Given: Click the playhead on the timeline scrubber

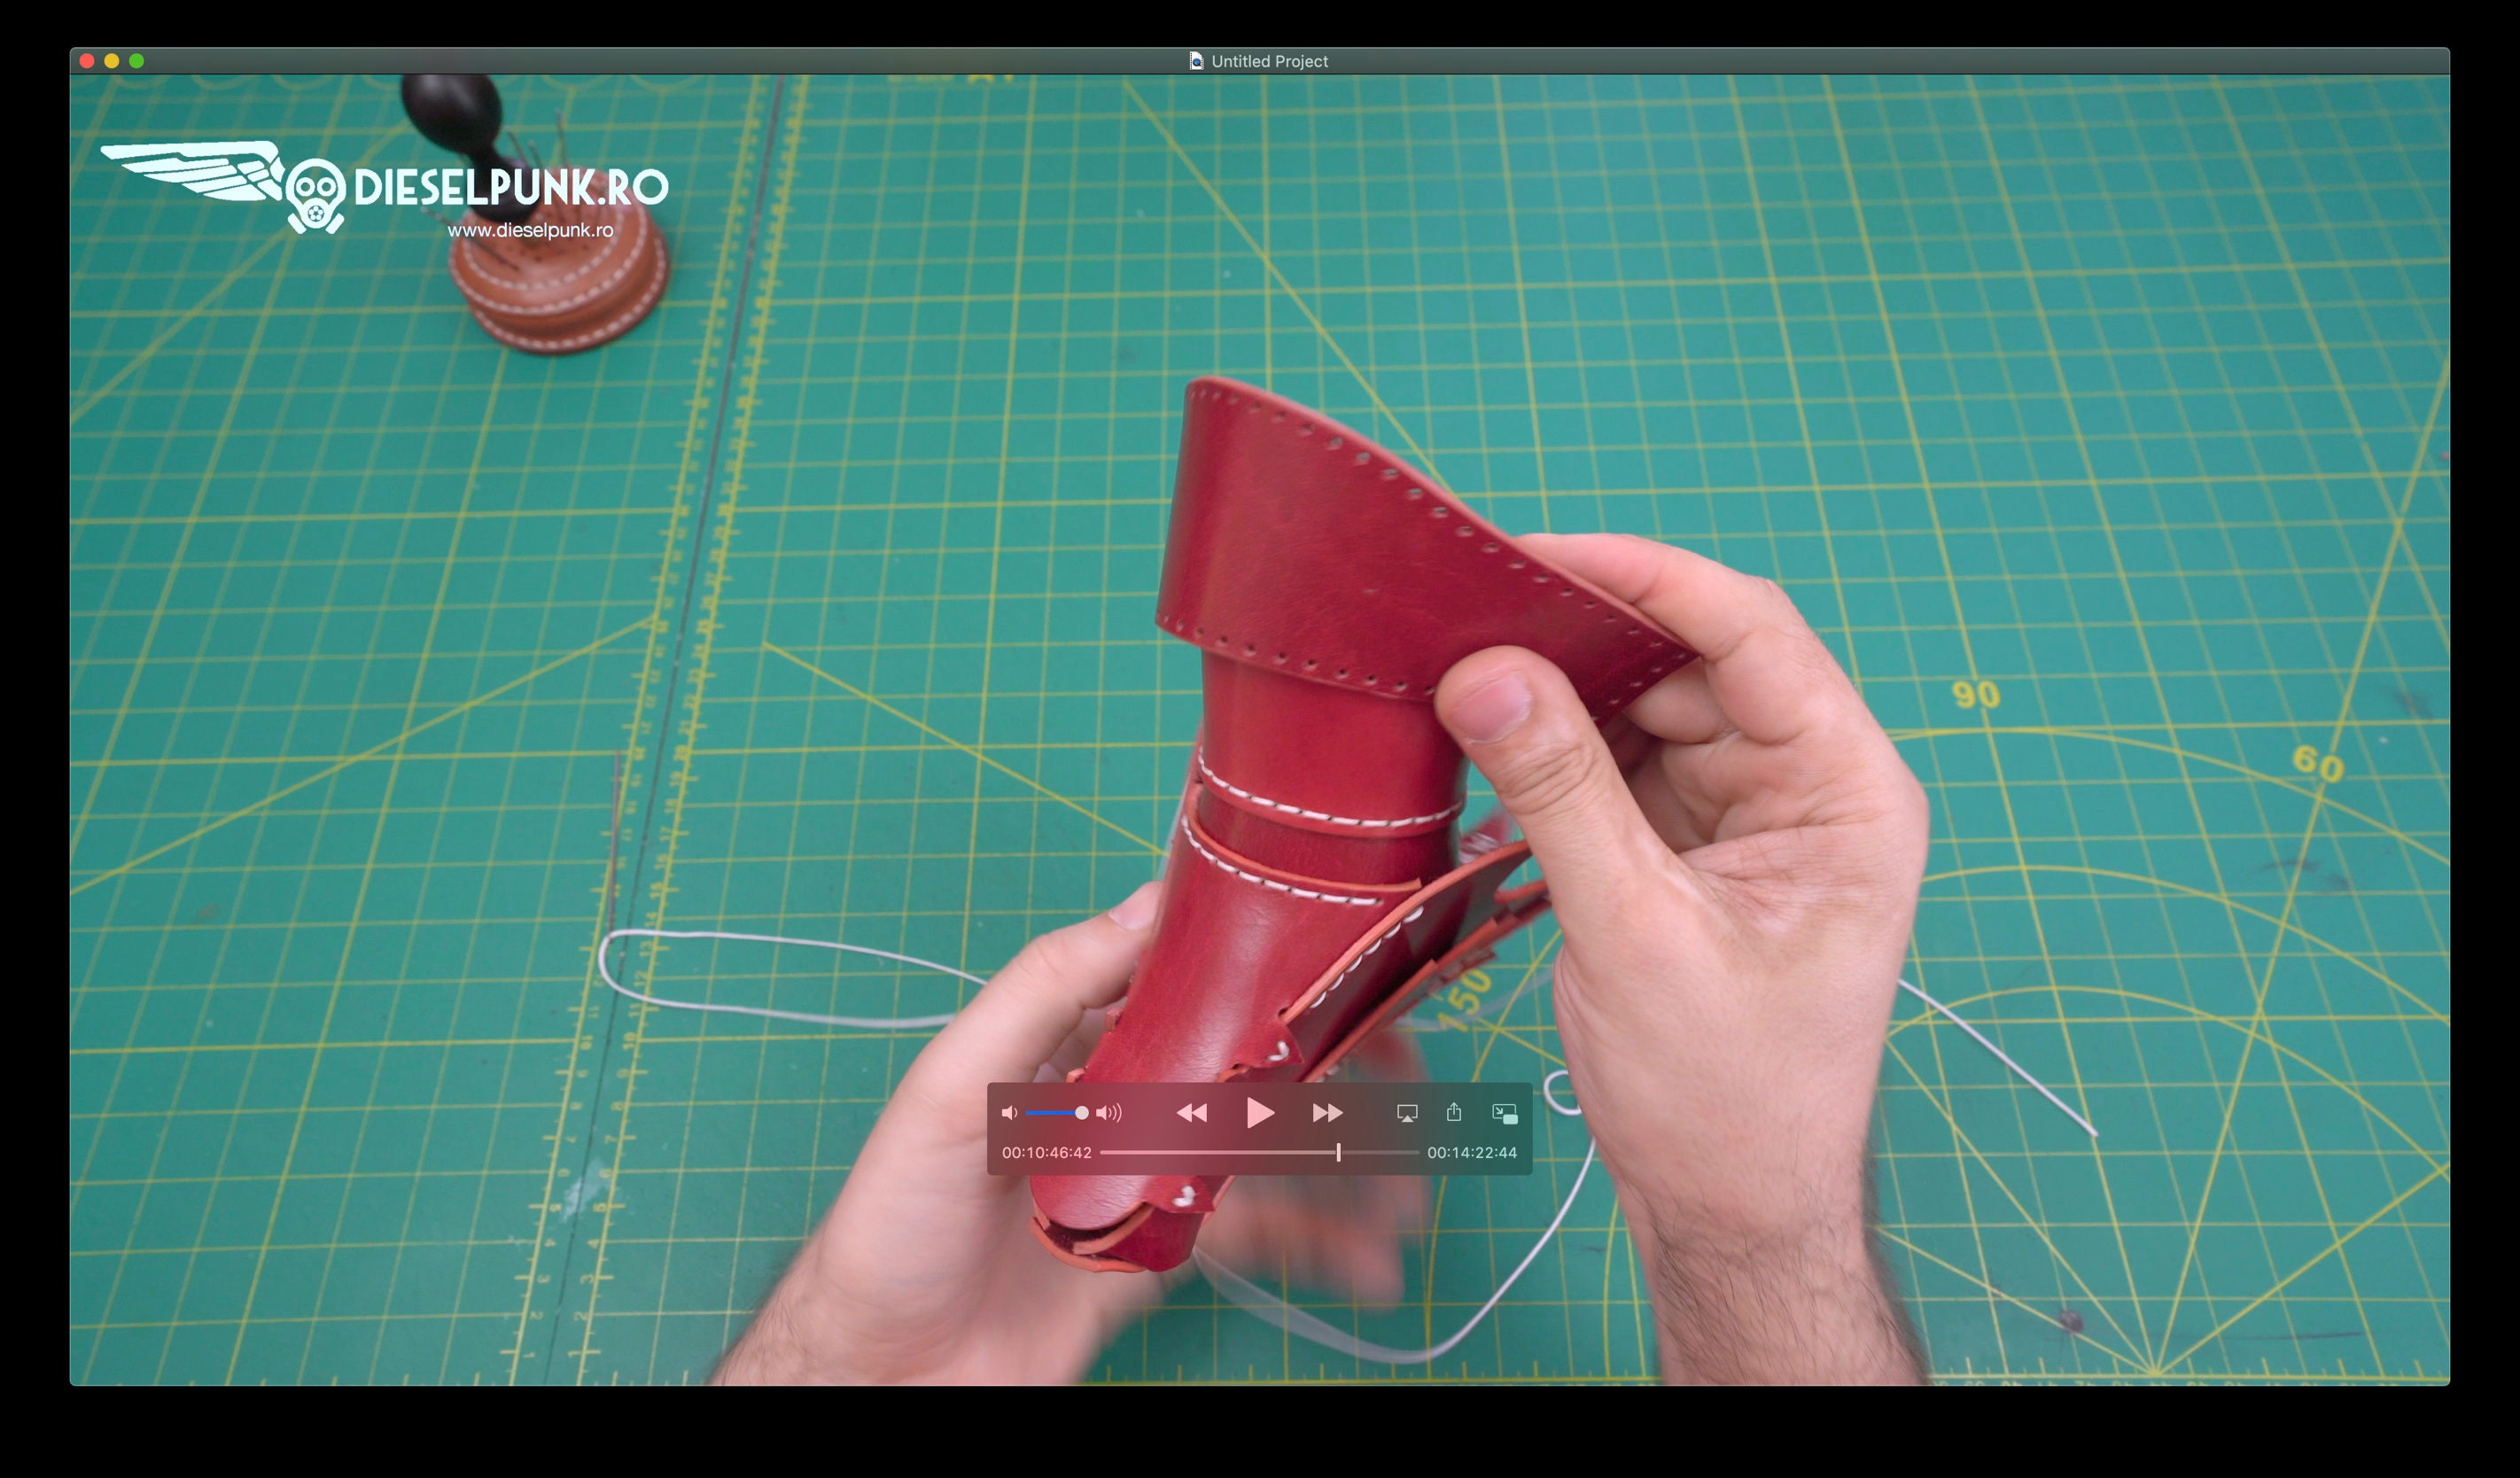Looking at the screenshot, I should [1338, 1152].
